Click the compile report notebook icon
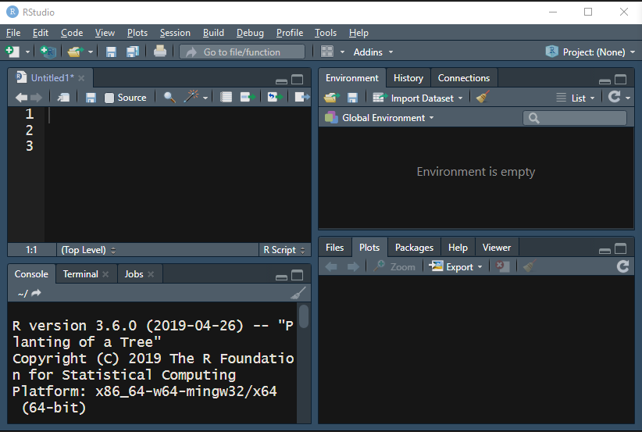 tap(226, 97)
